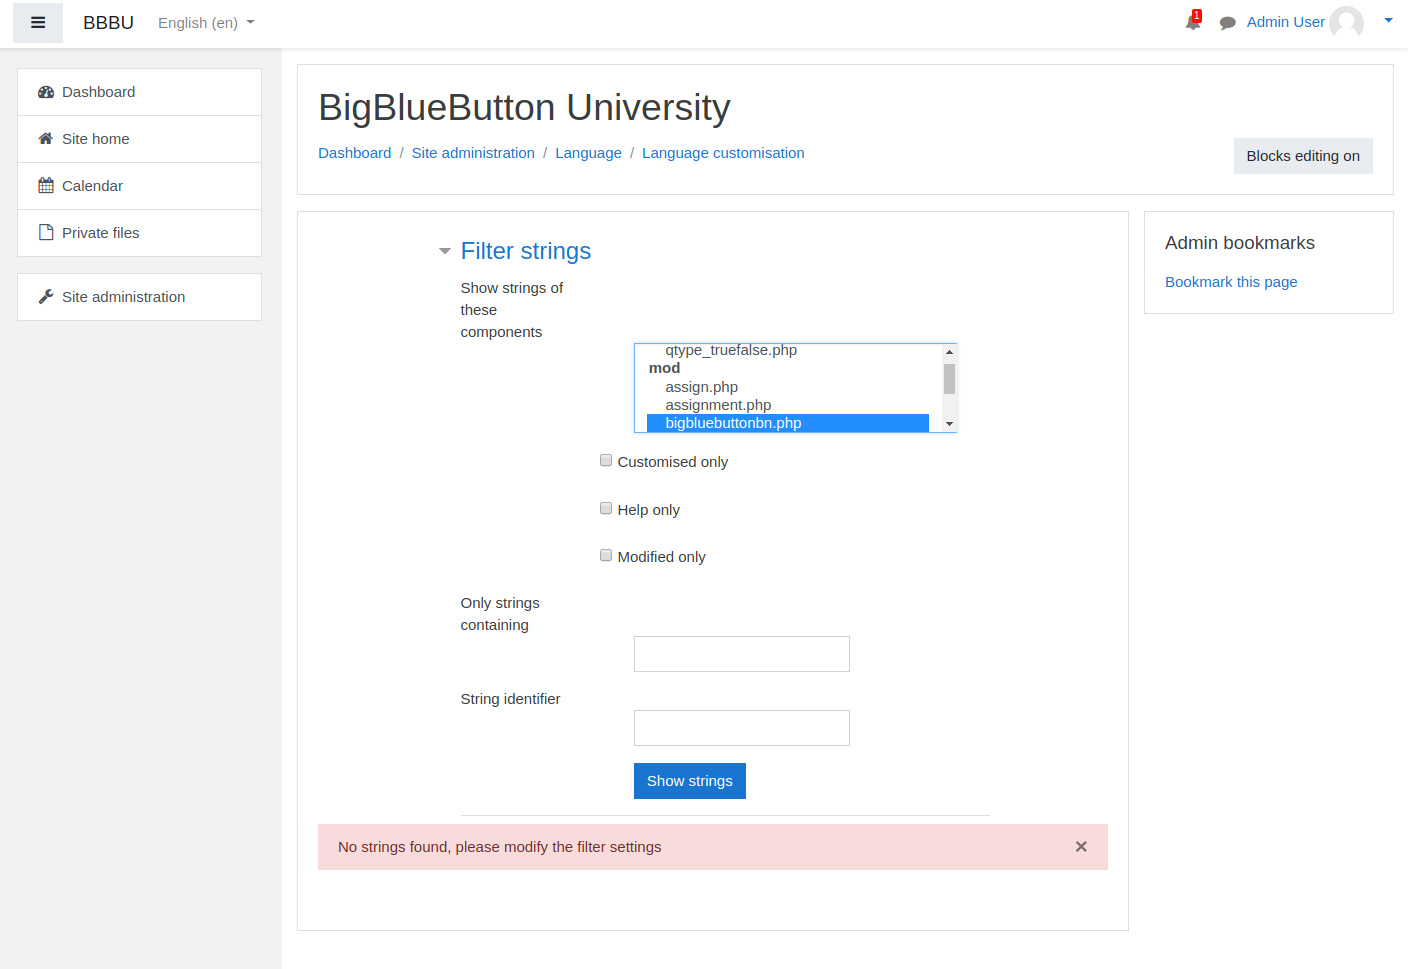The image size is (1408, 969).
Task: Enable the Modified only checkbox
Action: coord(606,555)
